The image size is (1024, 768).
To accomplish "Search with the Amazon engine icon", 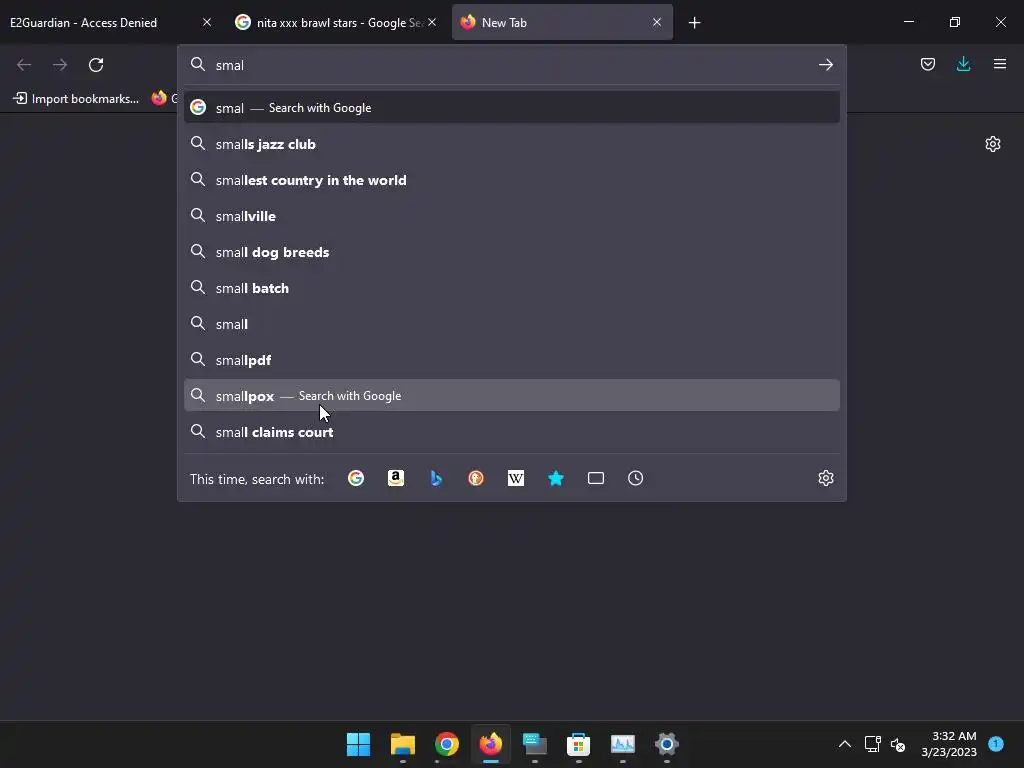I will [396, 478].
